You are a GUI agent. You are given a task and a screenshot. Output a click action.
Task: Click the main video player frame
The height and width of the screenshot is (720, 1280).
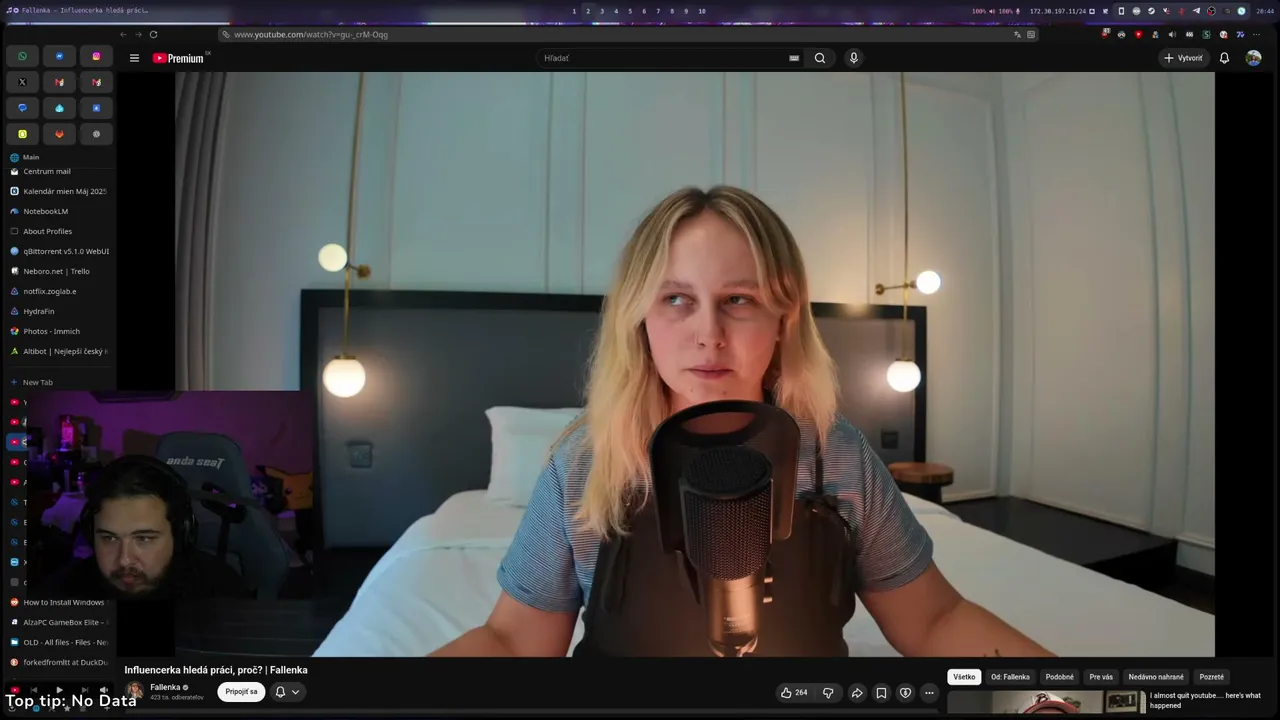(x=695, y=364)
